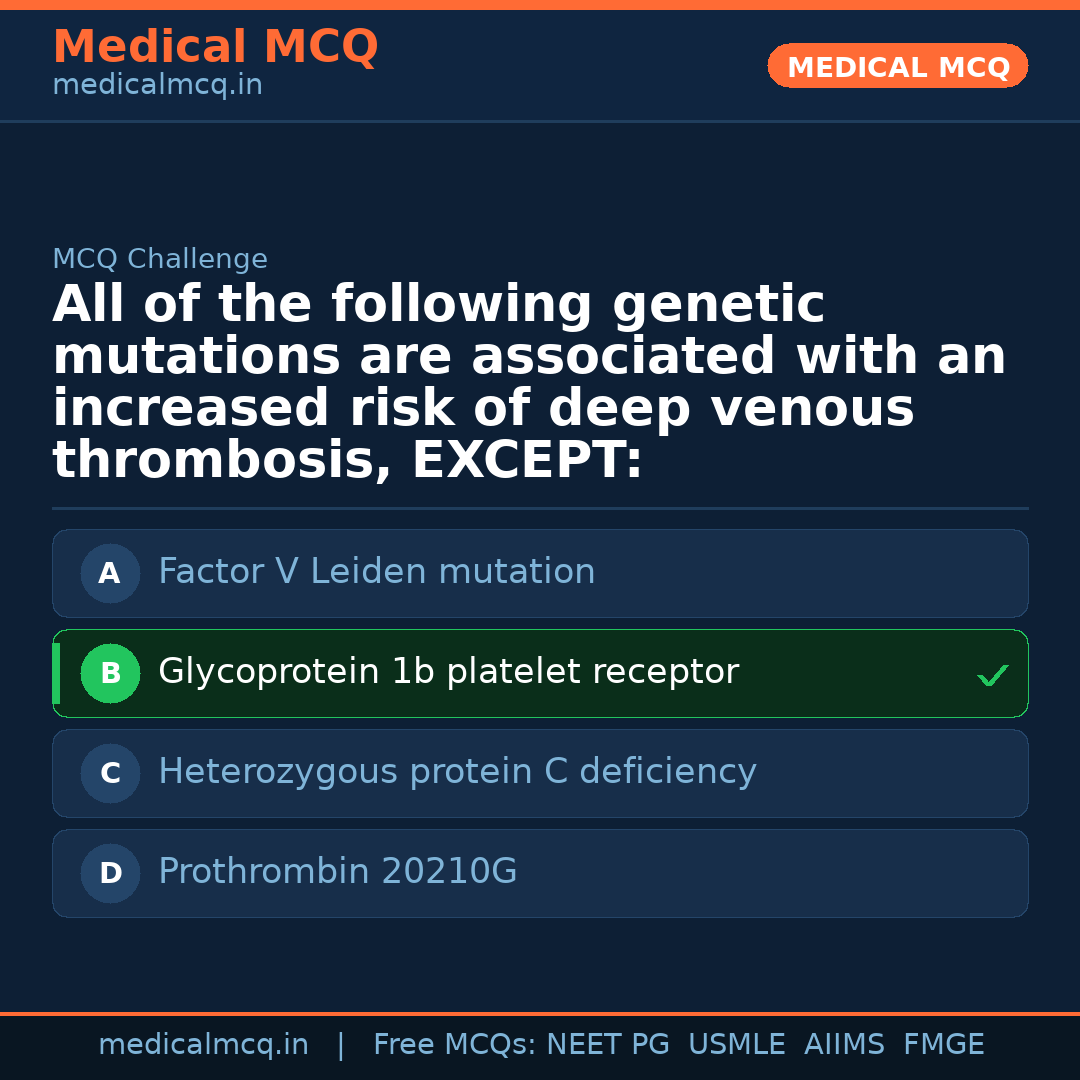Click the NEET PG footer text
The width and height of the screenshot is (1080, 1080).
coord(608,1045)
